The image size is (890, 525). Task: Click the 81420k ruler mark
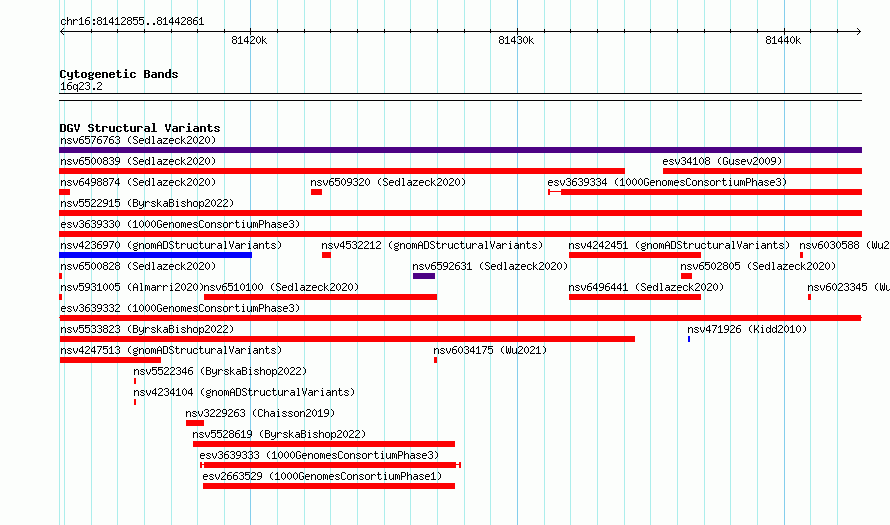249,40
